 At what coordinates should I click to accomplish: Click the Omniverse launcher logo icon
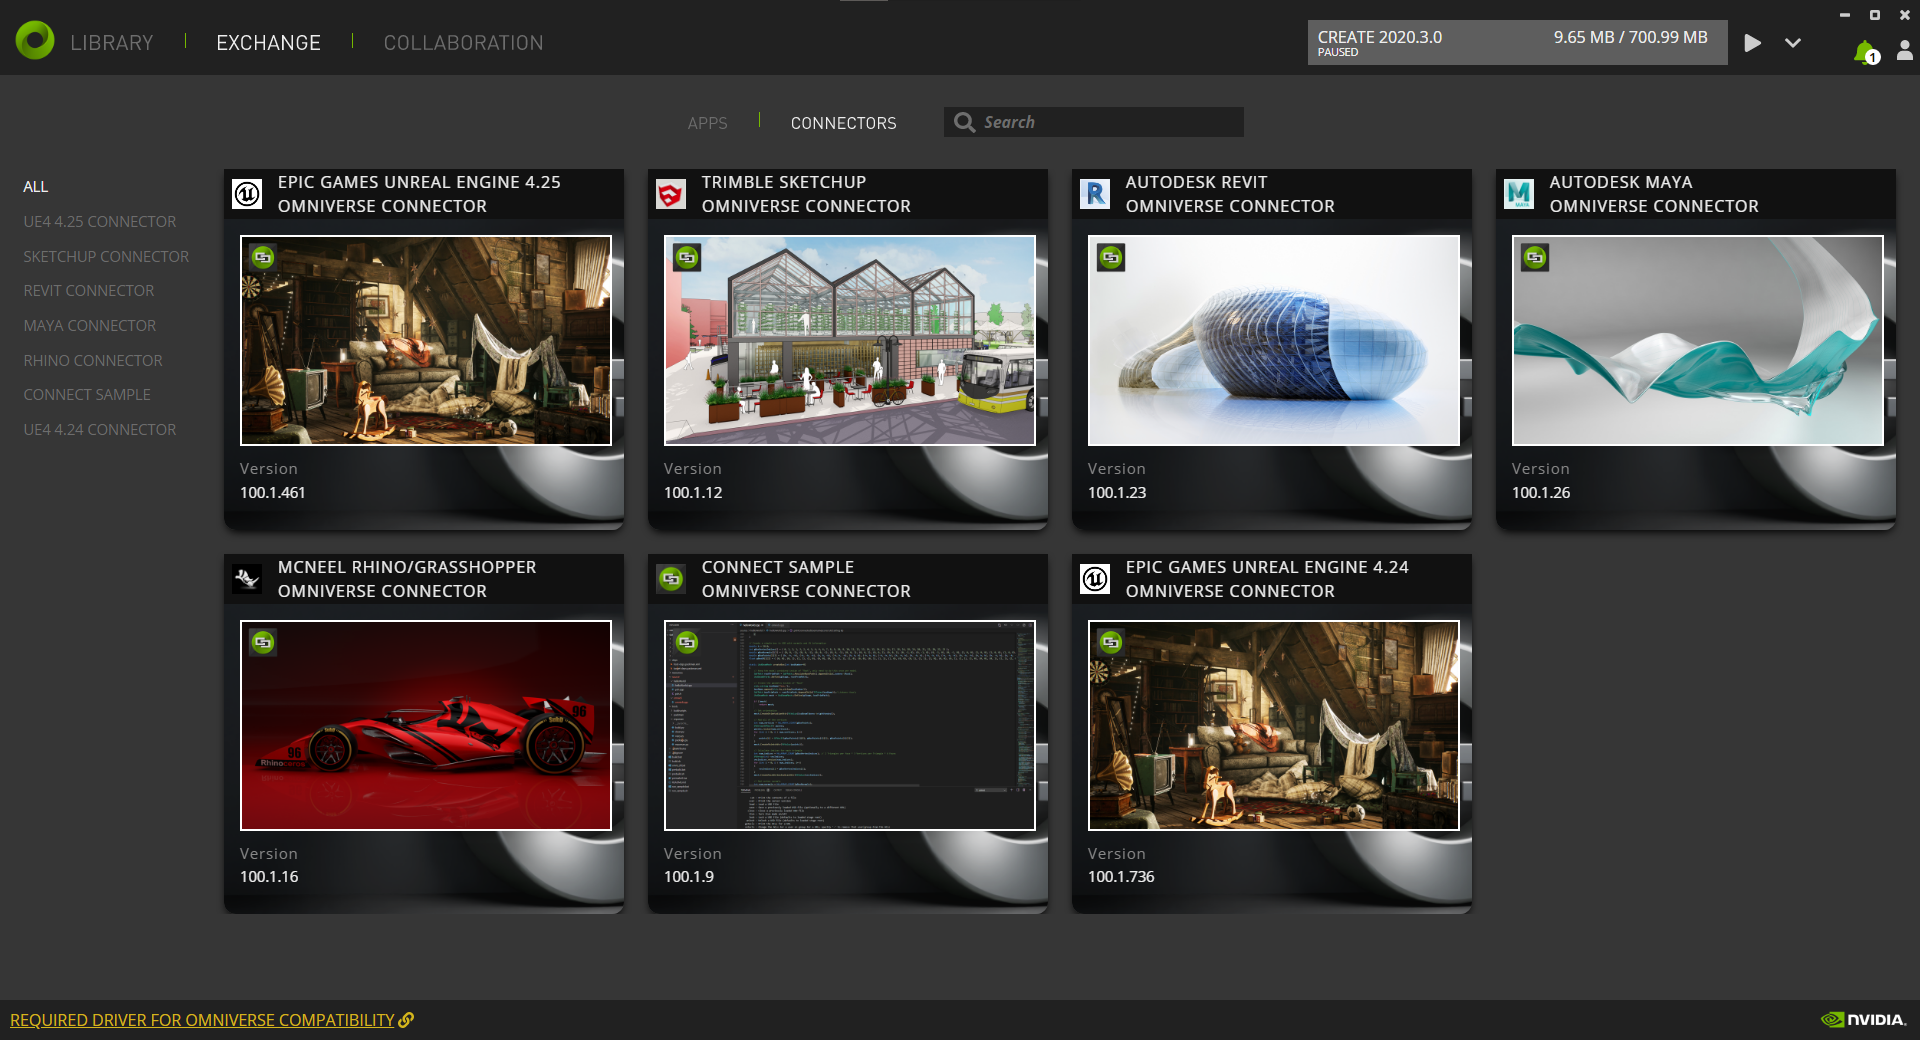(35, 41)
